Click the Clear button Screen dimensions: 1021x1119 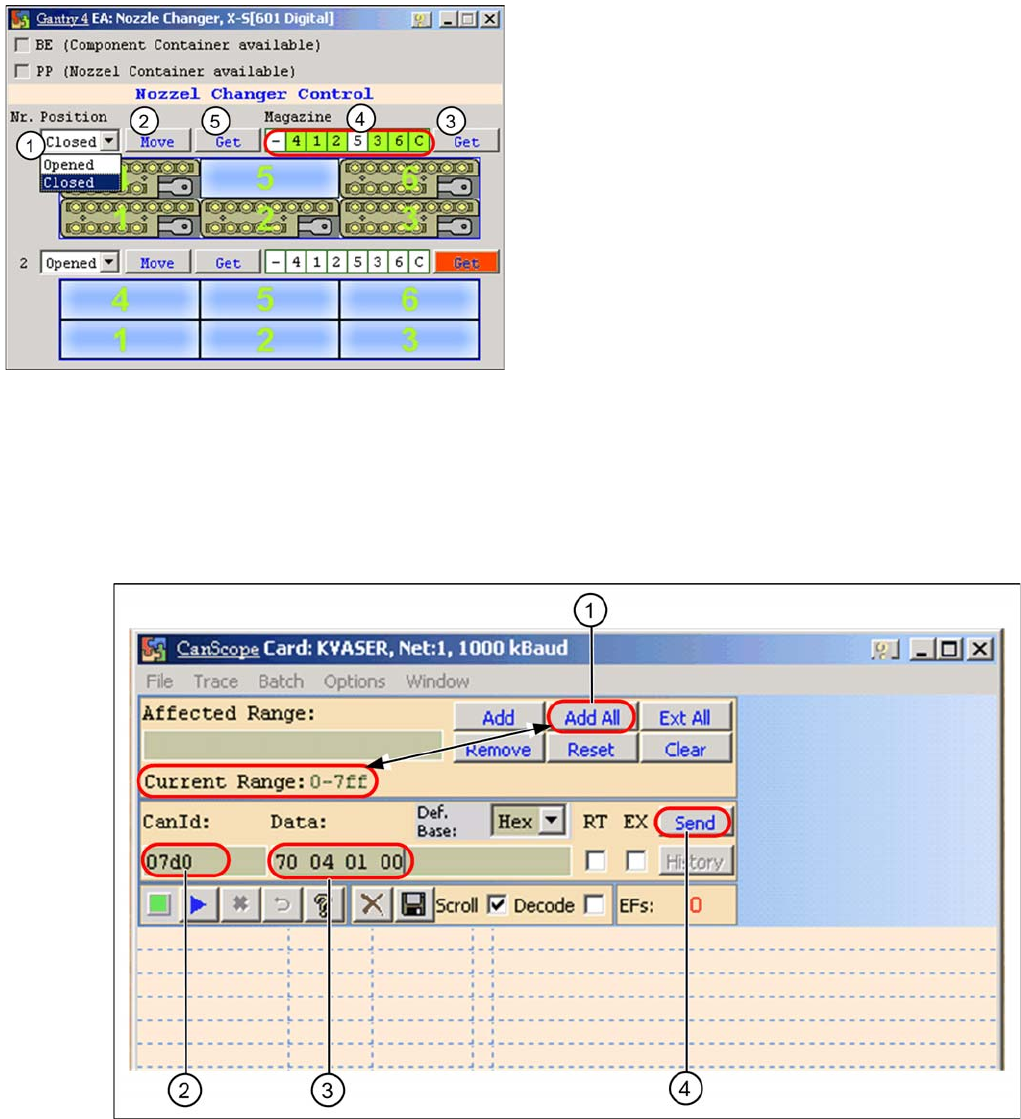685,749
